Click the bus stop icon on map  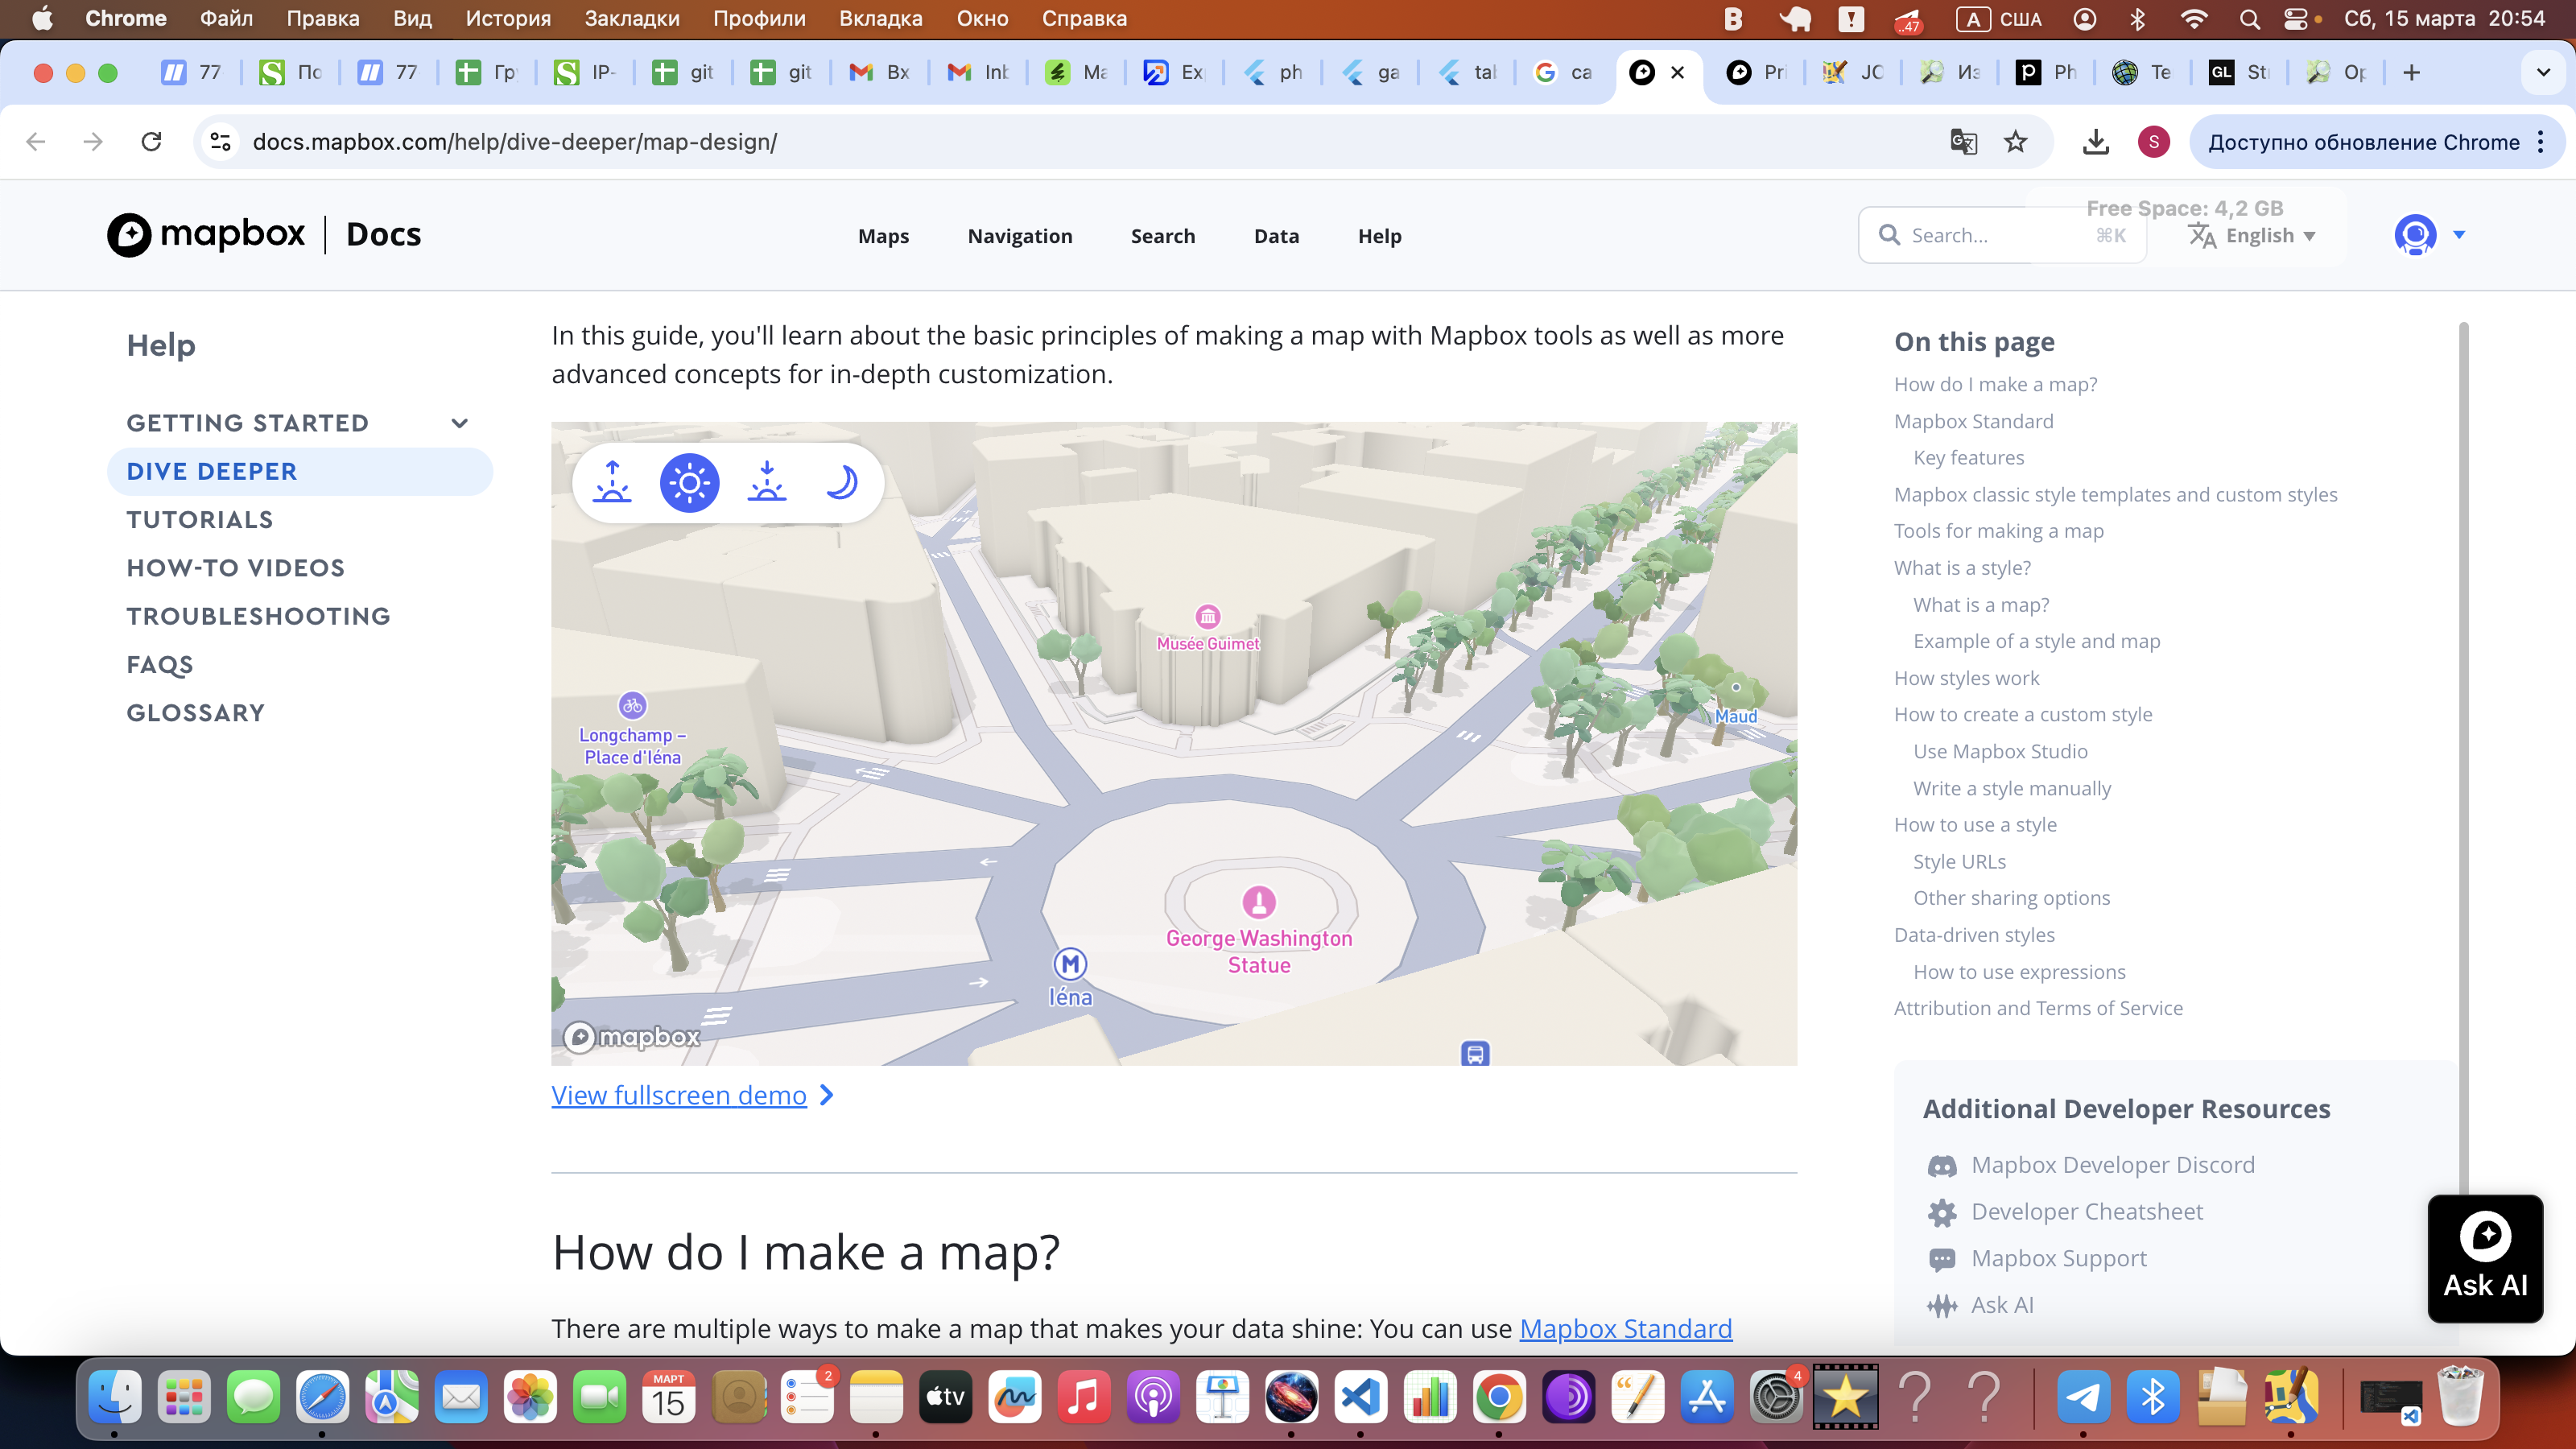pos(1475,1054)
